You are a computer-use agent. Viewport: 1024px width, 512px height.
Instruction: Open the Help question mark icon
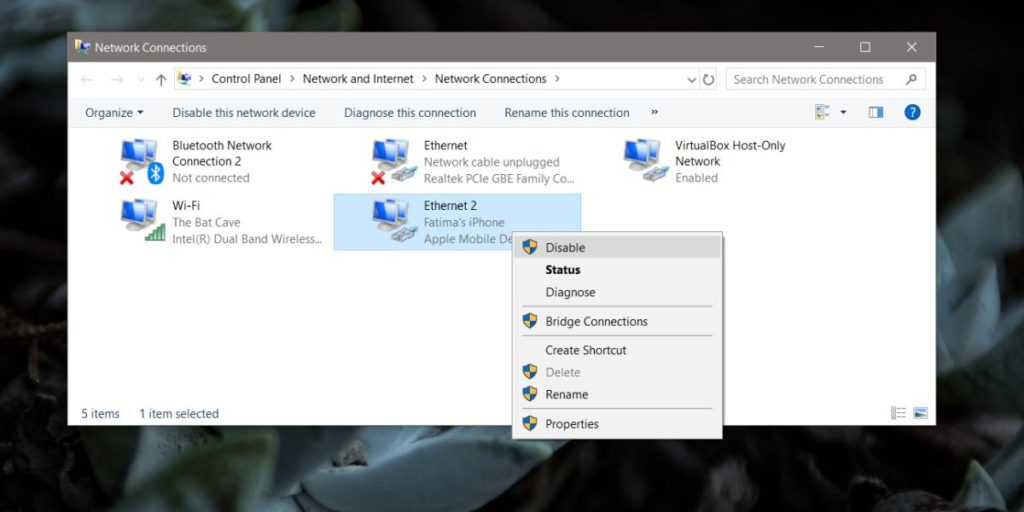[912, 112]
